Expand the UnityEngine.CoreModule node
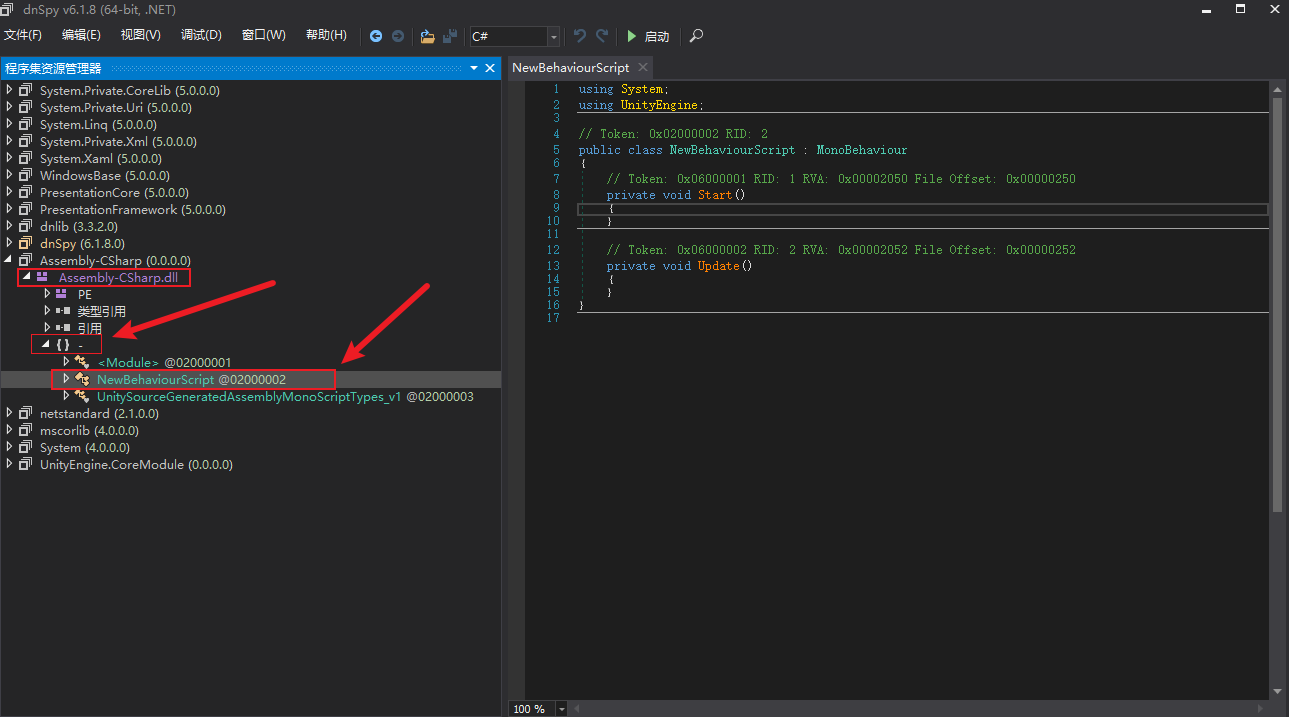This screenshot has width=1289, height=717. pos(9,464)
